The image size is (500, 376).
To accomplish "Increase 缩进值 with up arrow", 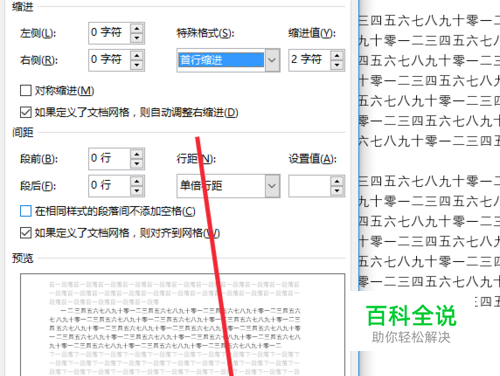I will [337, 56].
